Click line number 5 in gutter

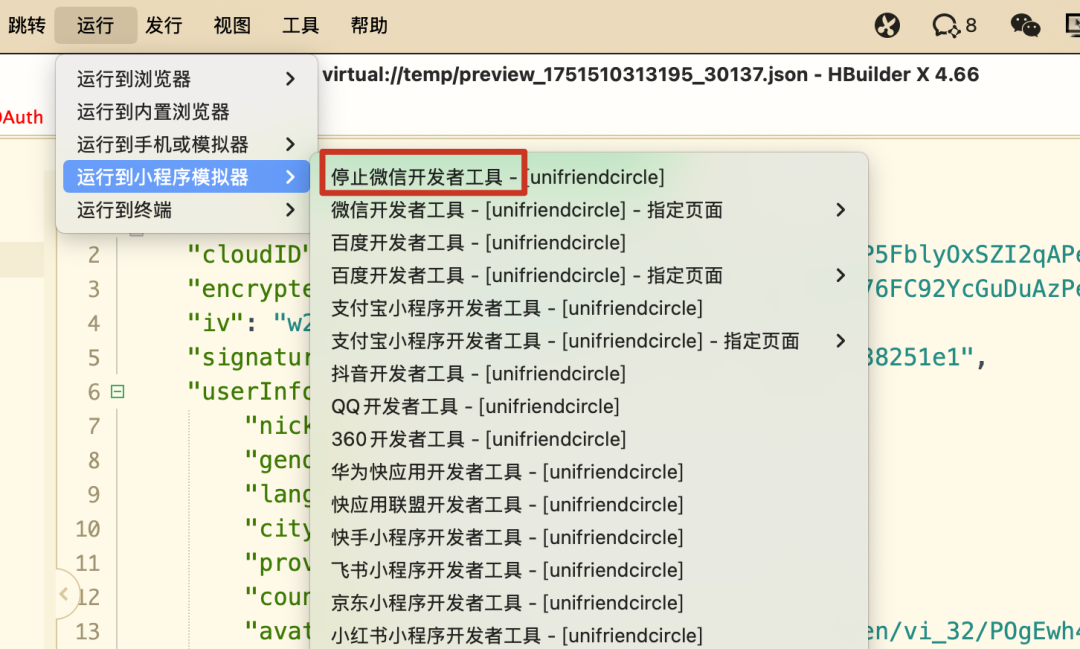coord(94,358)
